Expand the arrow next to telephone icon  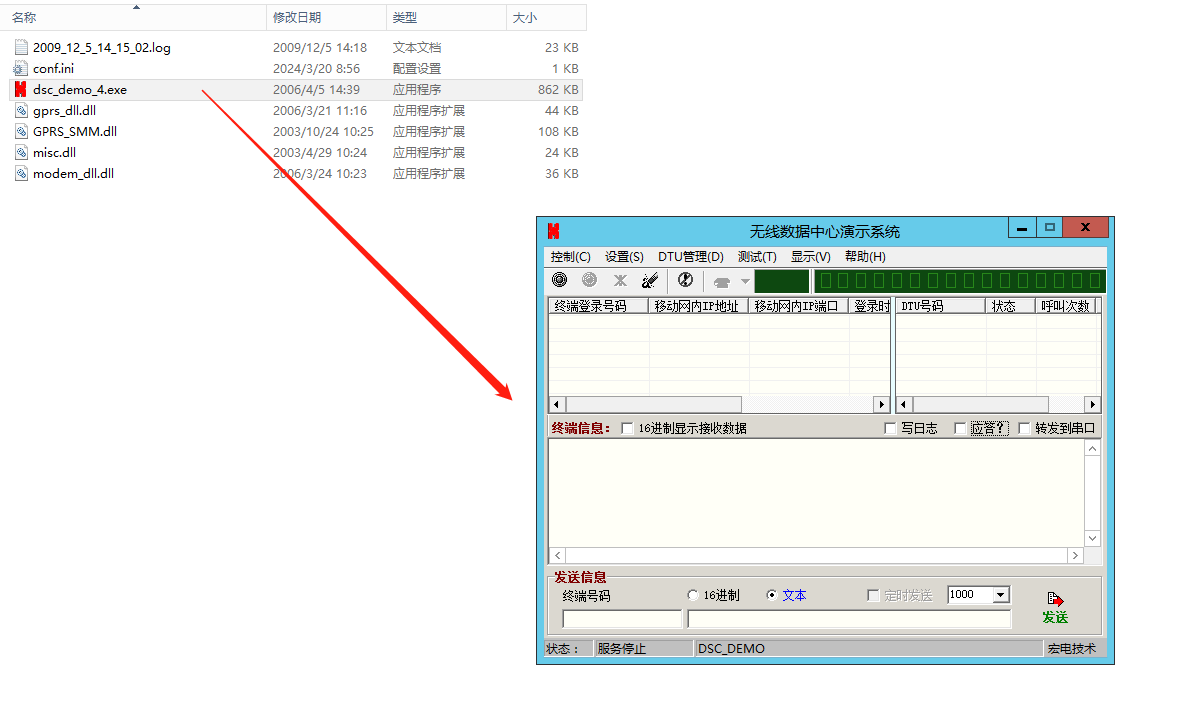click(744, 282)
